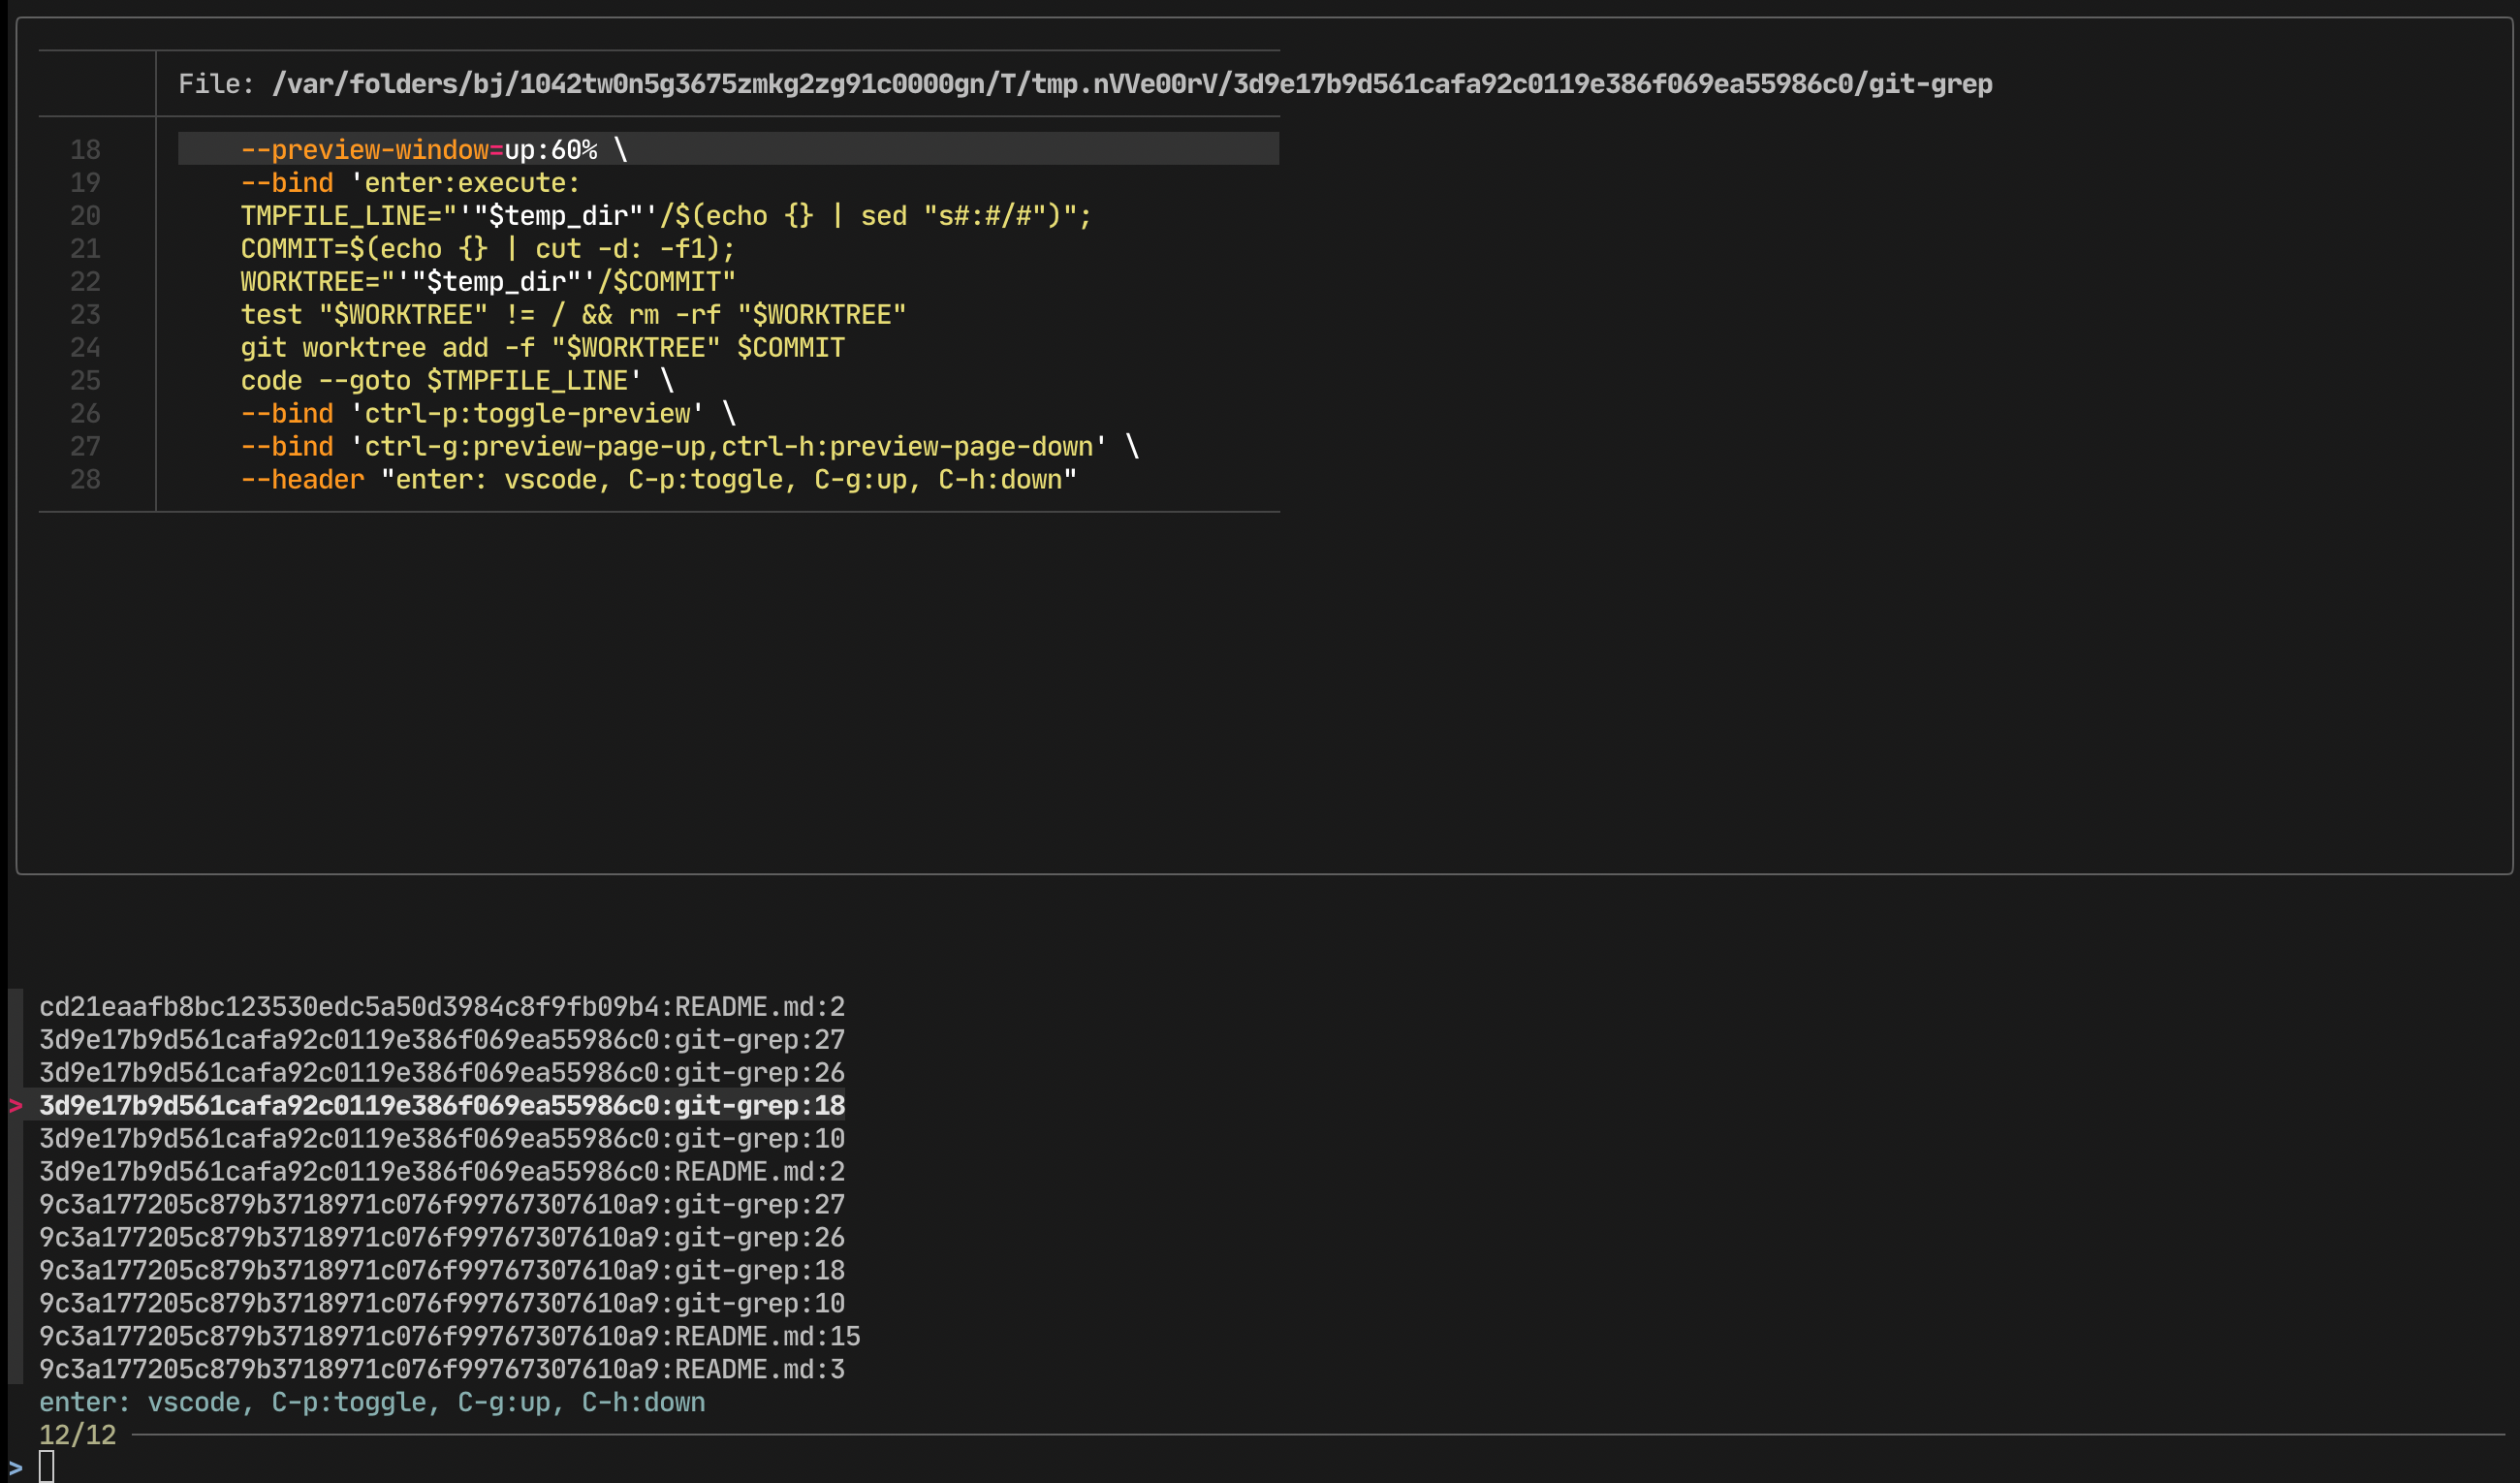2520x1483 pixels.
Task: Select 9c3a1772 git-grep:27 result line
Action: tap(441, 1204)
